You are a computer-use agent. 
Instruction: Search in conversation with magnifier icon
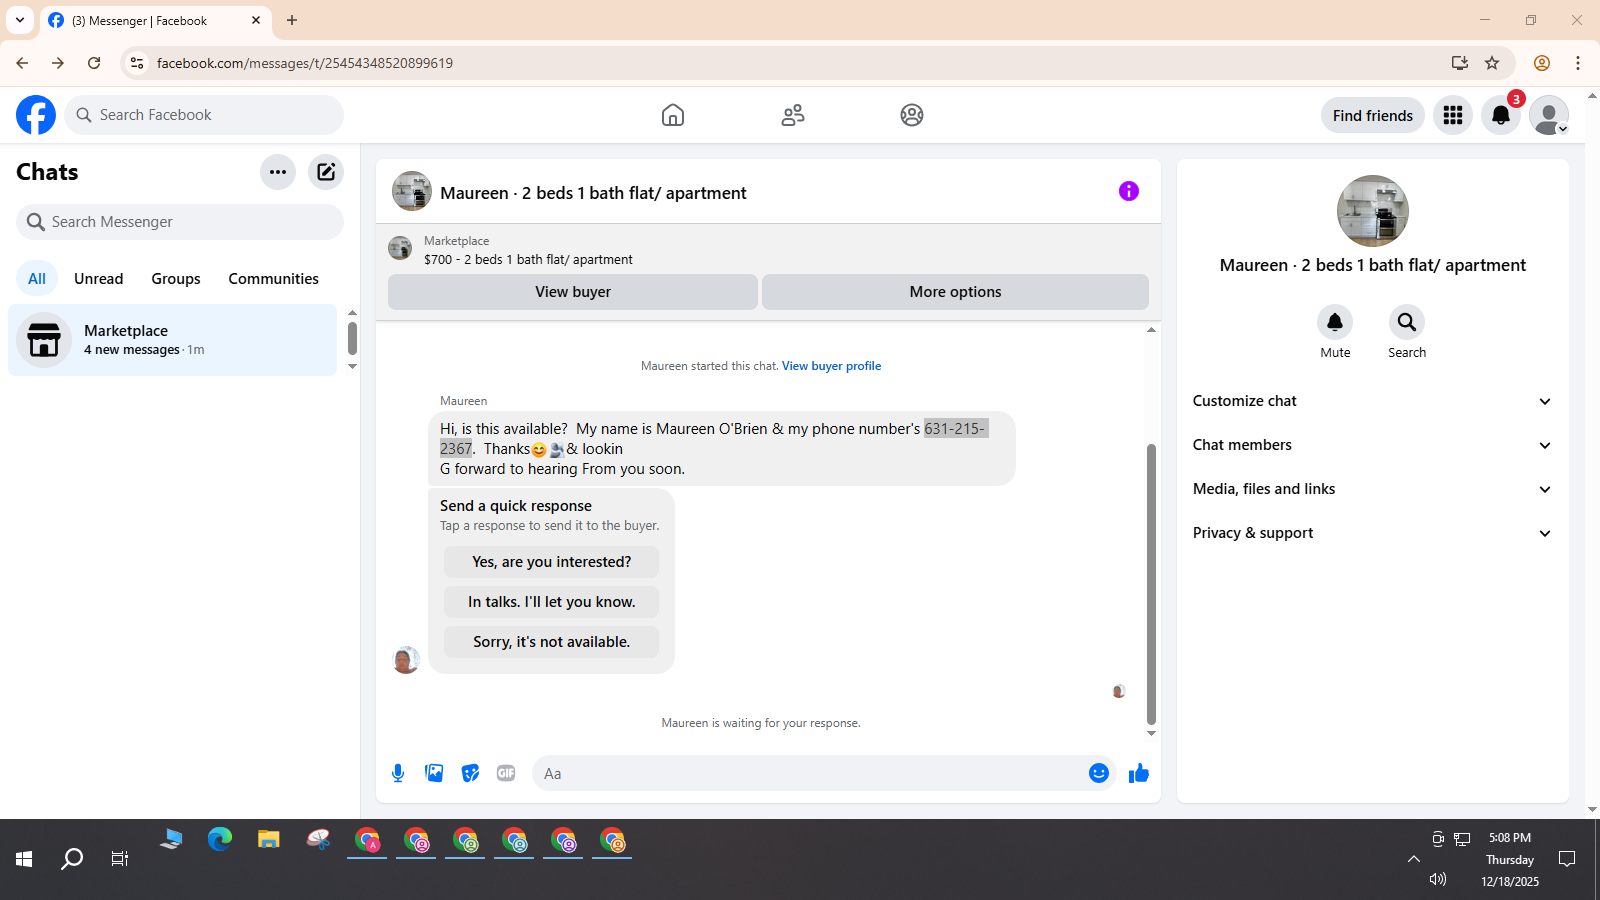point(1407,322)
